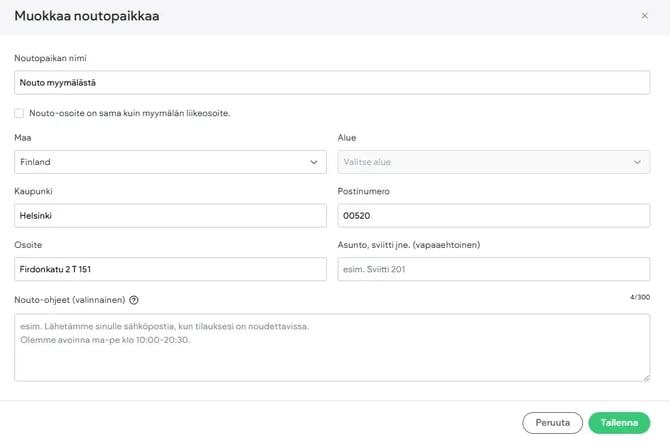Click the 'Nouto-osoite on sama kuin myymälän liikeosoite' label
Screen dimensions: 670x442
130,113
